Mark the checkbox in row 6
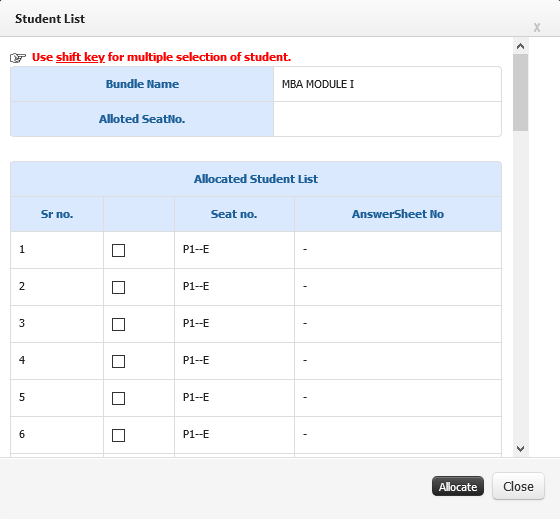Viewport: 560px width, 519px height. point(118,435)
